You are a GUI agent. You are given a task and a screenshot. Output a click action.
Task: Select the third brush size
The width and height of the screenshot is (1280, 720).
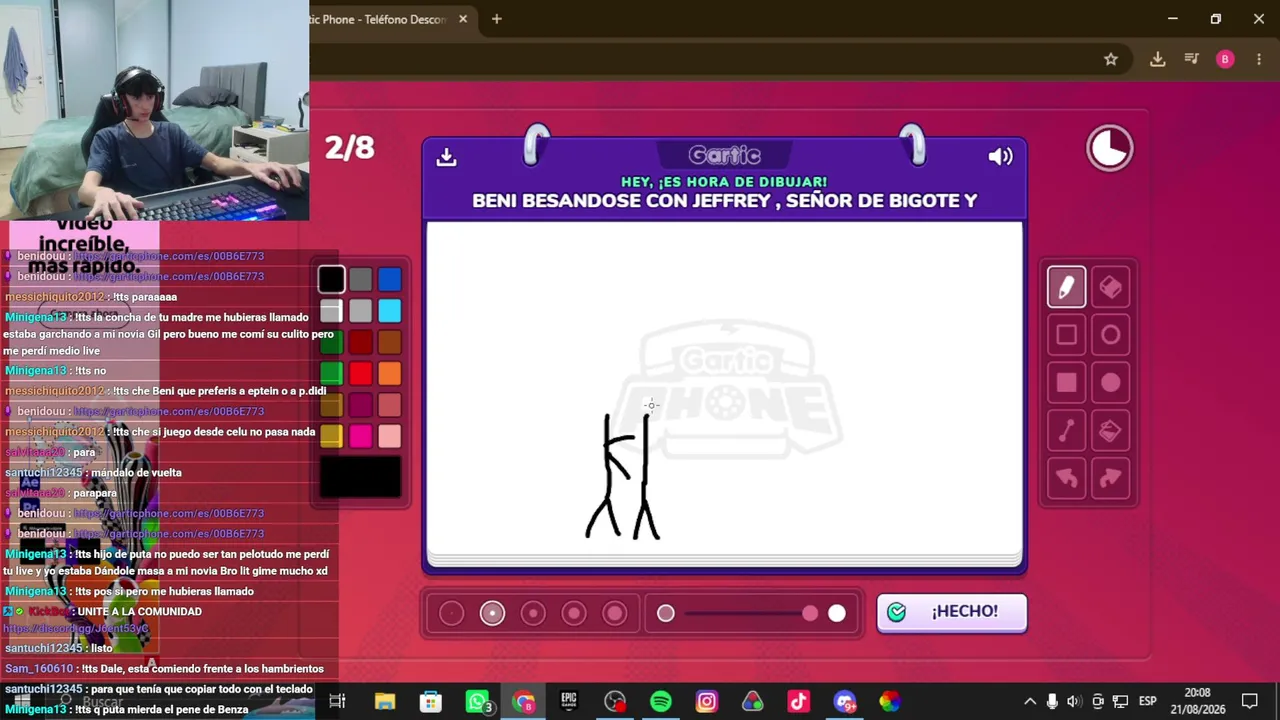(533, 613)
